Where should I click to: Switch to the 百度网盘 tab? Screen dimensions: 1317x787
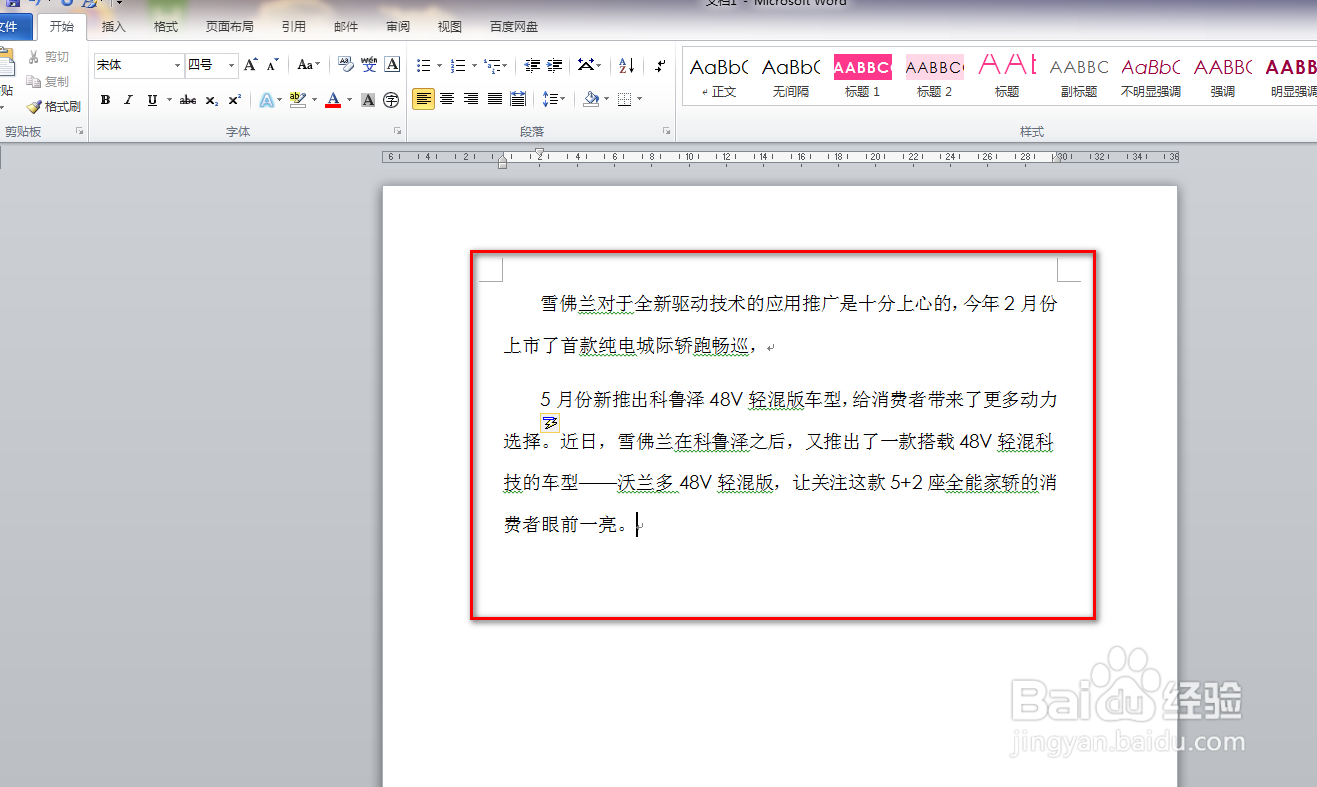pos(514,27)
